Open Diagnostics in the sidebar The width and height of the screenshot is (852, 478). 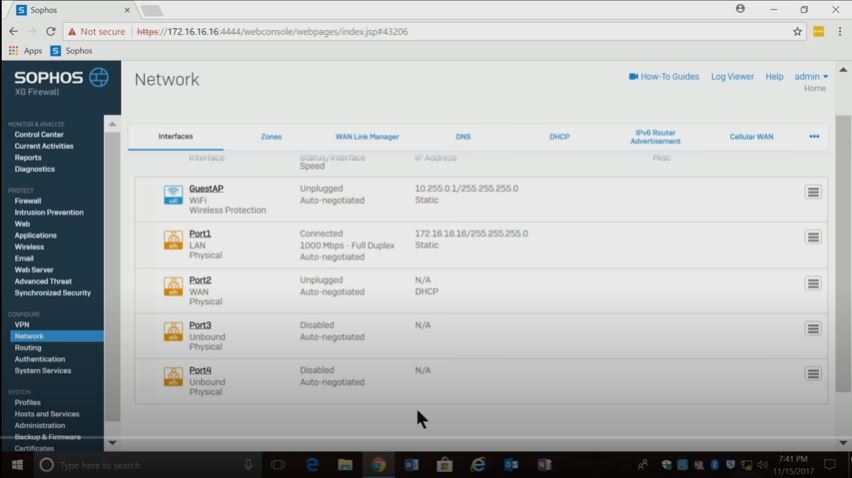click(x=35, y=169)
